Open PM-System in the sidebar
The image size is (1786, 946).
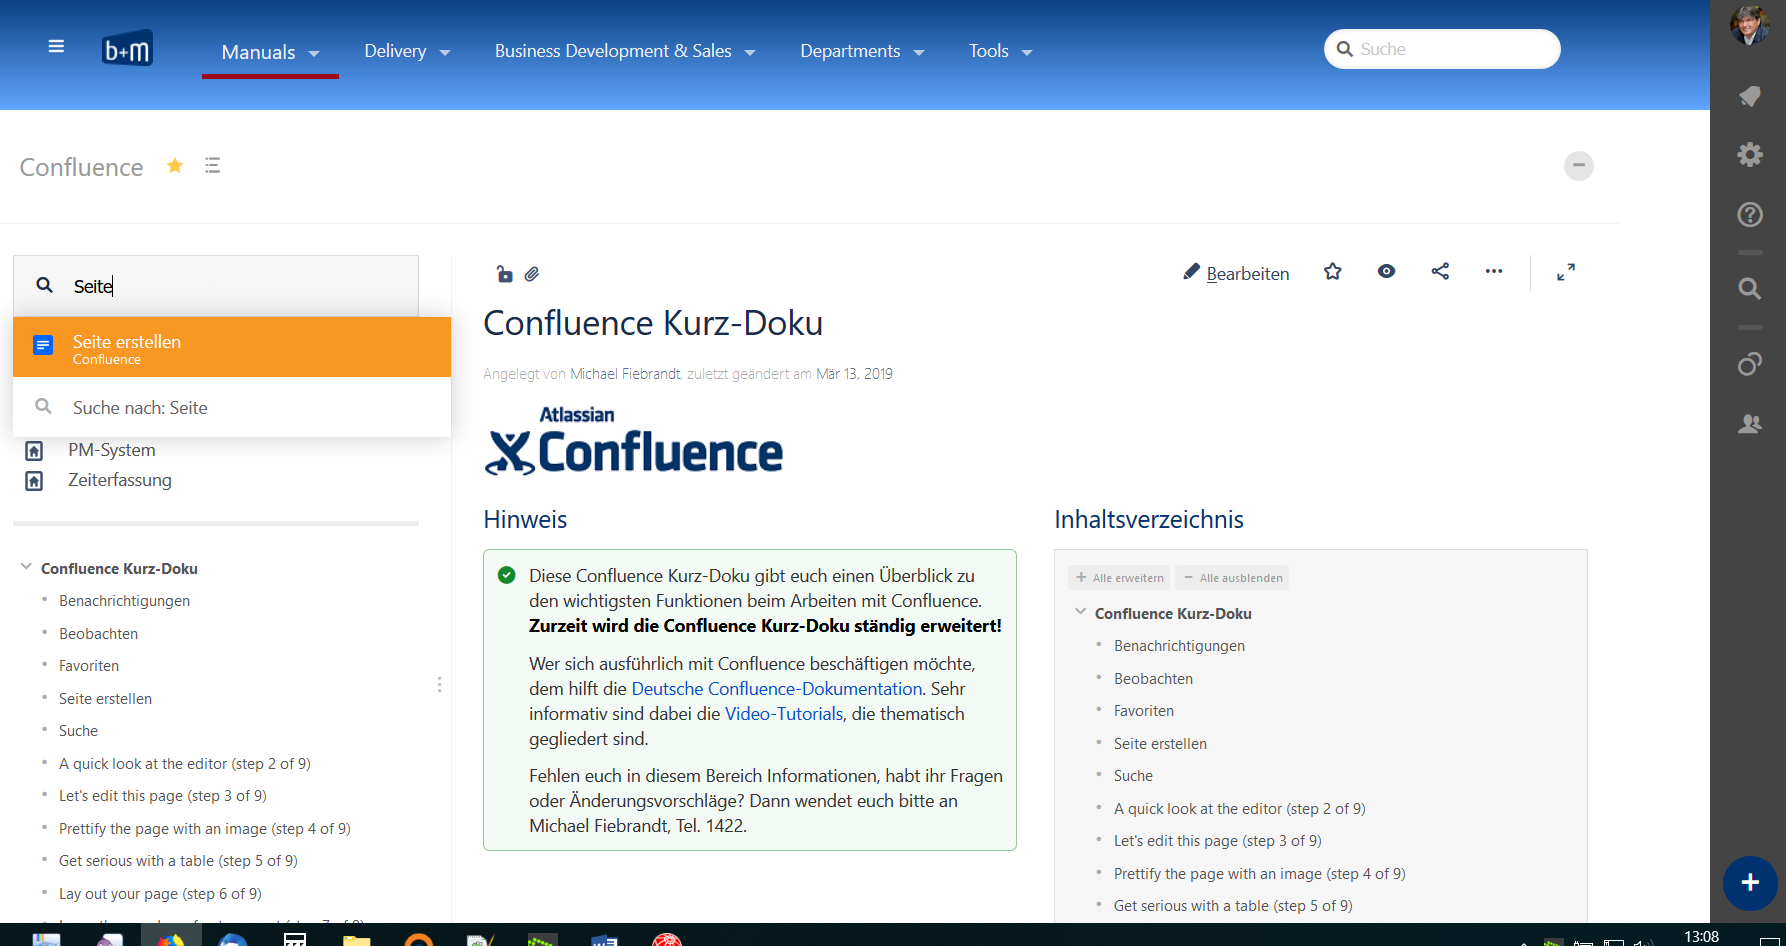click(112, 450)
